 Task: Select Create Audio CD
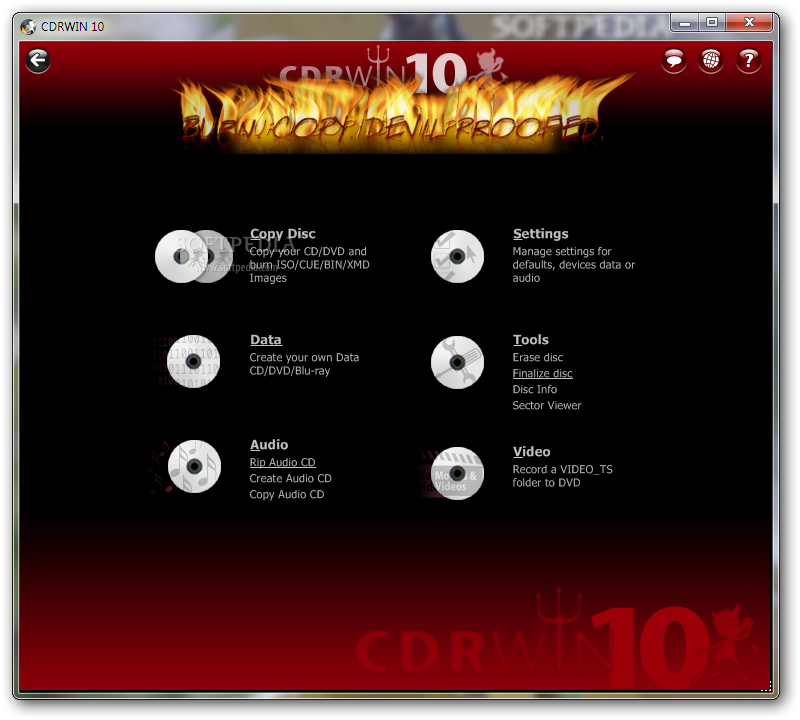point(290,479)
